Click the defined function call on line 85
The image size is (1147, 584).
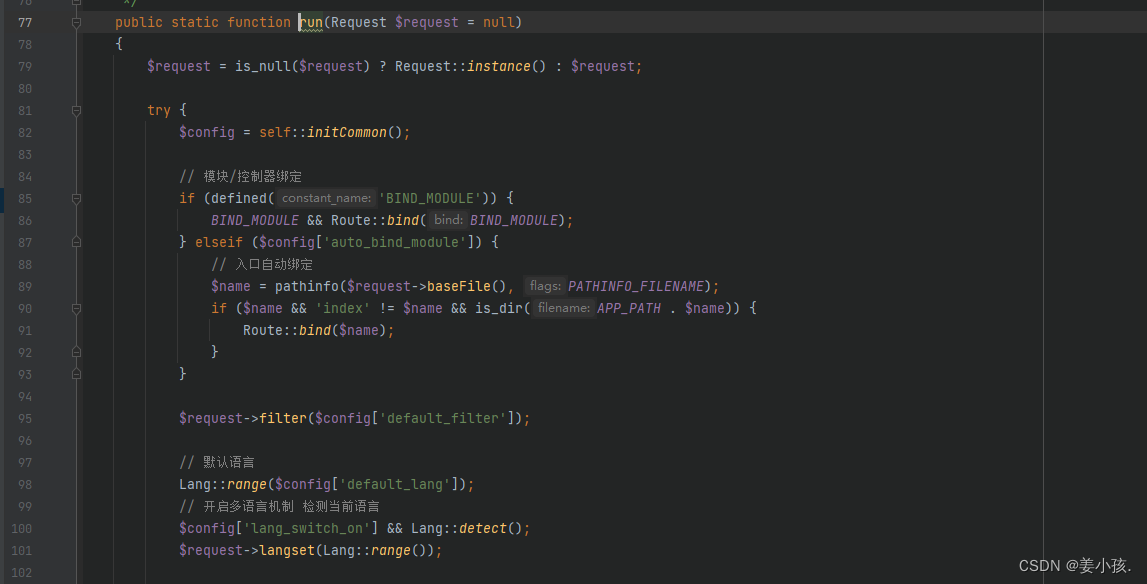coord(239,198)
